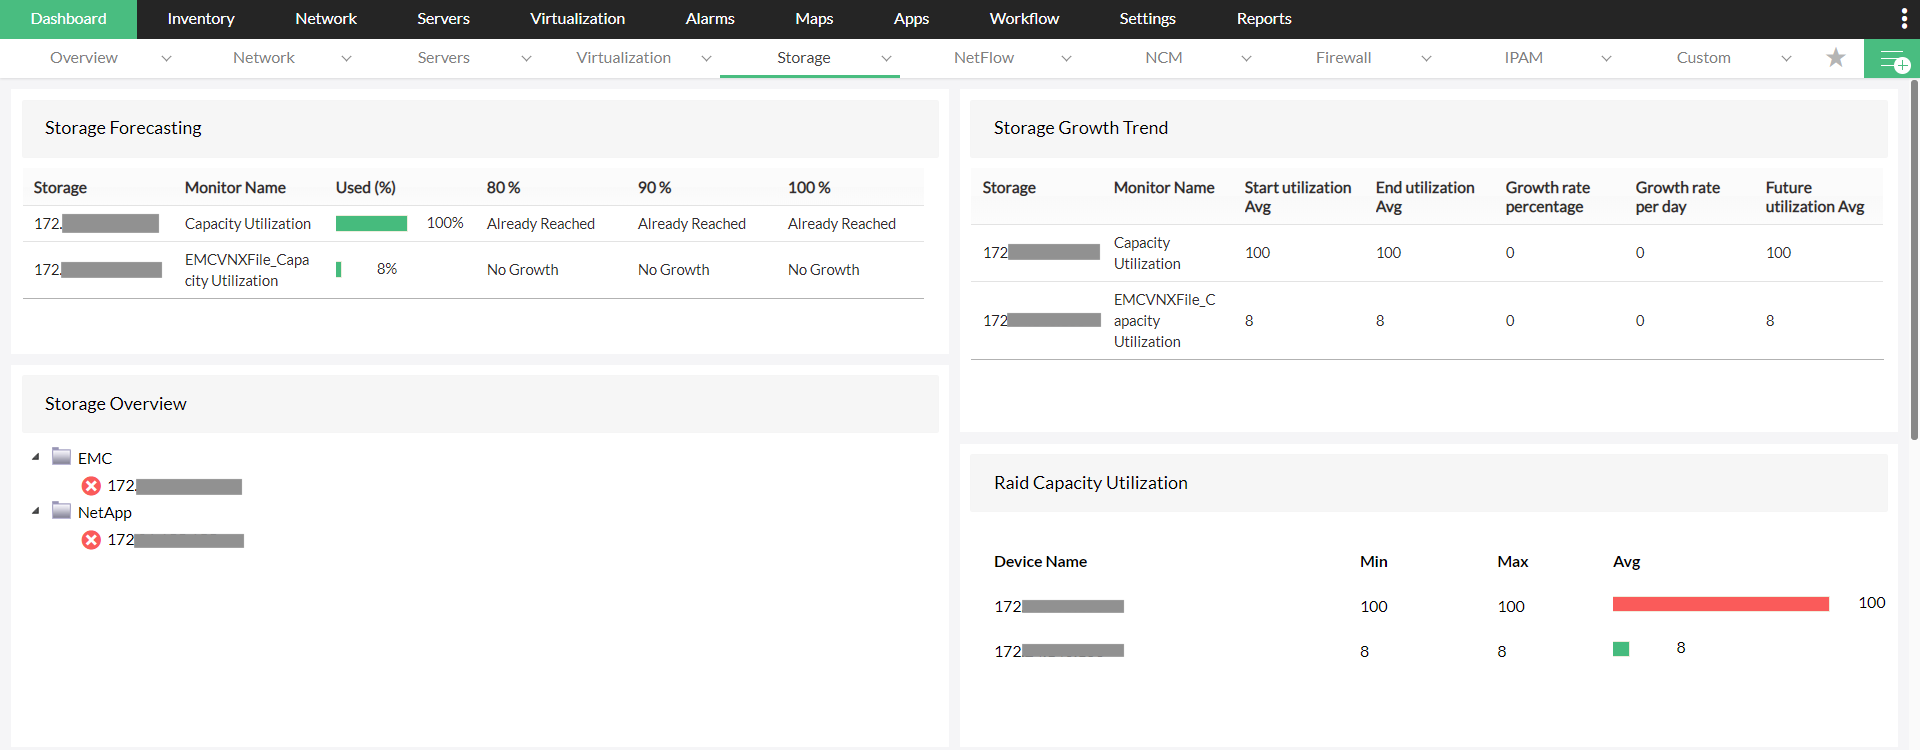
Task: Click the star favorite dashboard icon
Action: click(1835, 58)
